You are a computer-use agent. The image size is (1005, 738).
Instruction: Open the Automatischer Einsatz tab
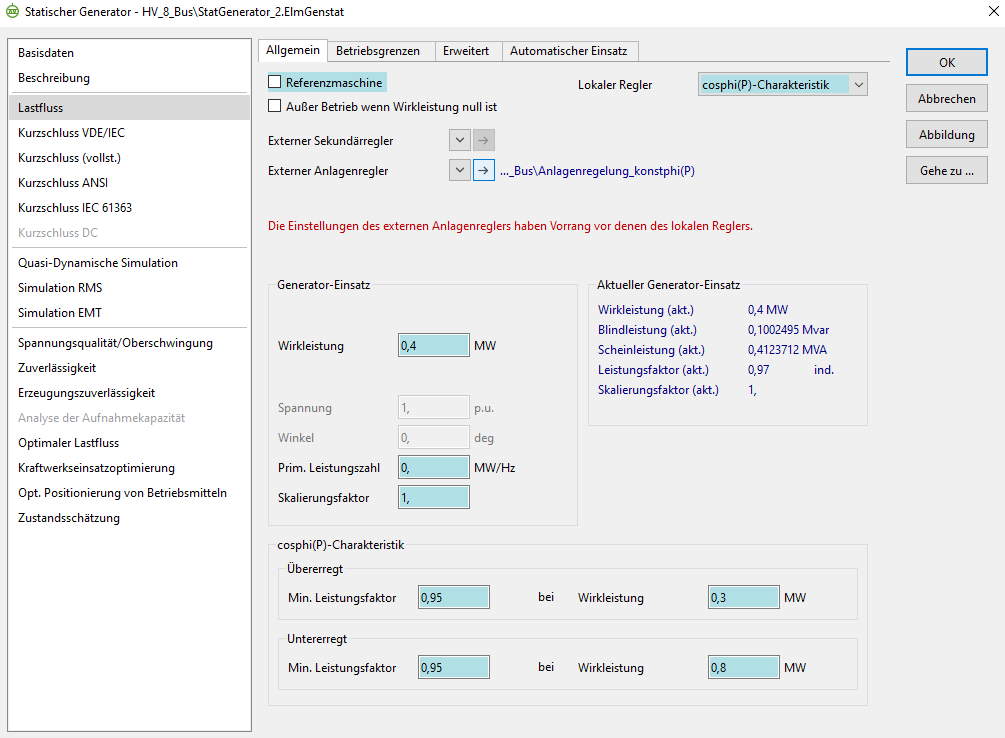[570, 50]
